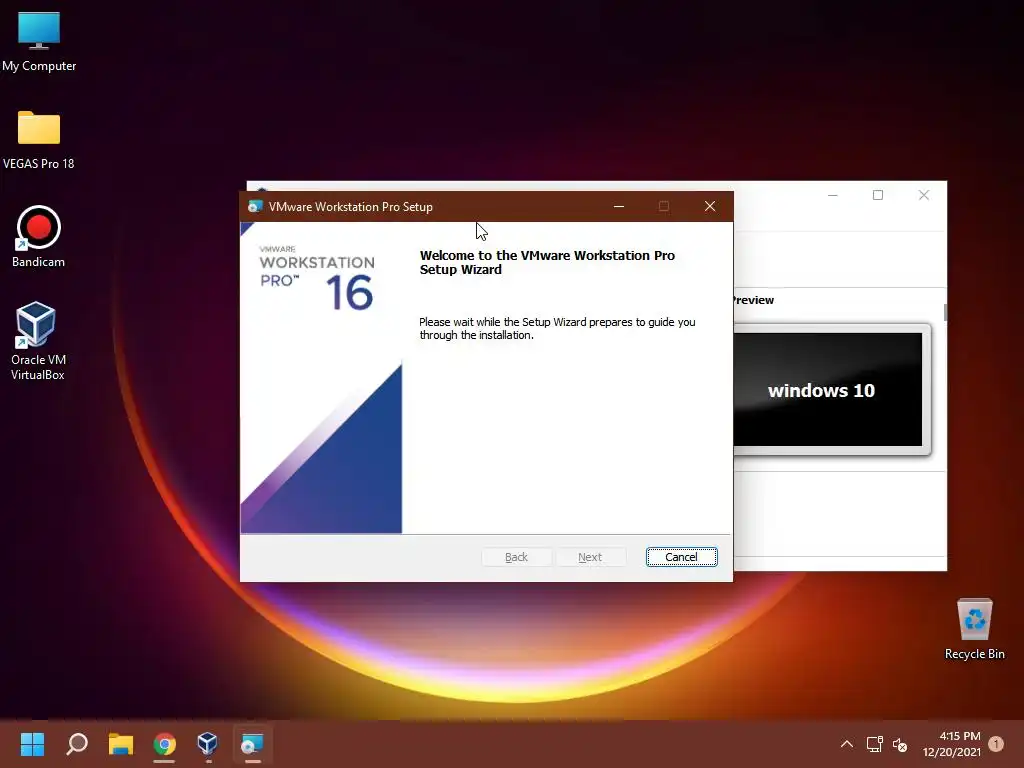This screenshot has width=1024, height=768.
Task: Maximize the VirtualBox window behind the installer
Action: (878, 195)
